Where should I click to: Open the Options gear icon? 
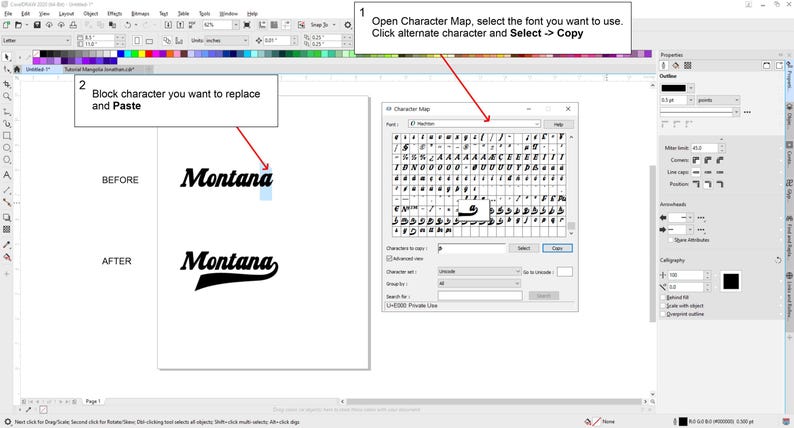348,25
